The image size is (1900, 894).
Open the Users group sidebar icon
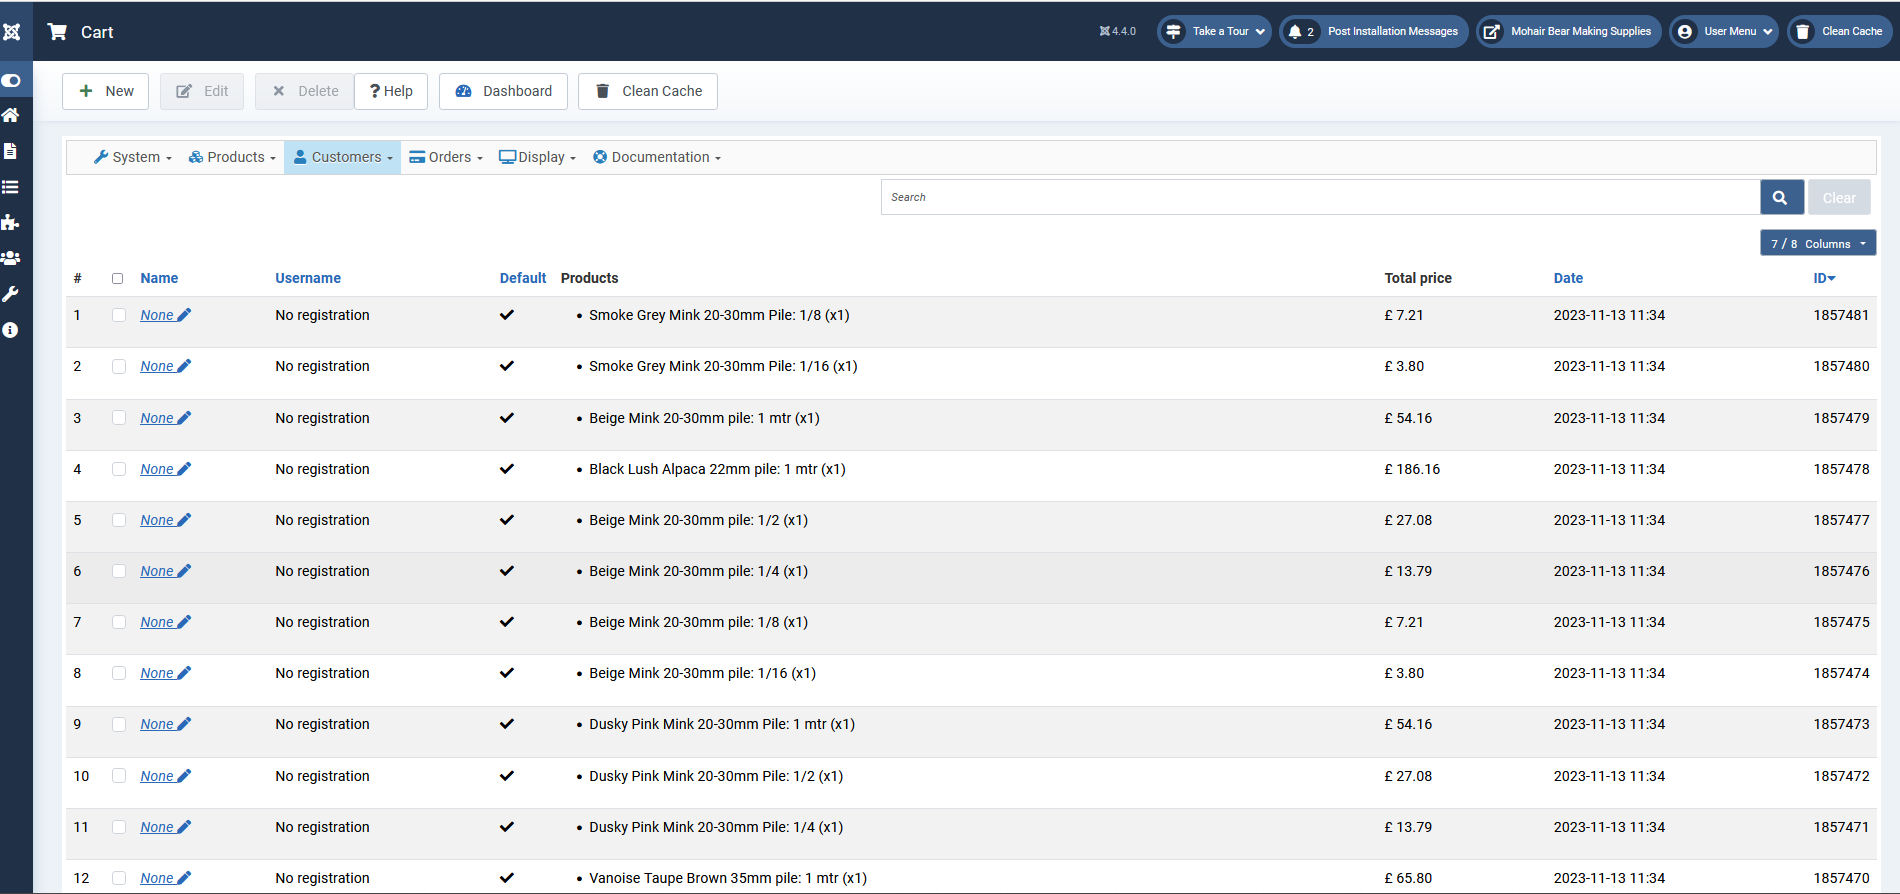tap(10, 258)
